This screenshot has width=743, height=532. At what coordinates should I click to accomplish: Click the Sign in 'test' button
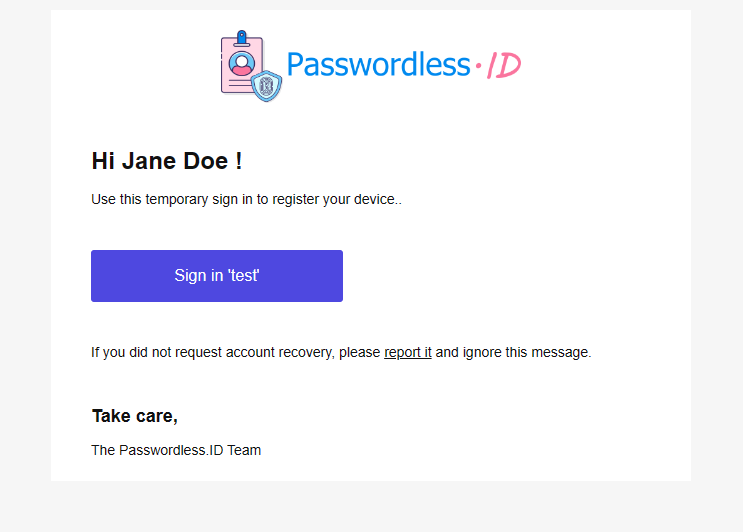click(x=217, y=276)
